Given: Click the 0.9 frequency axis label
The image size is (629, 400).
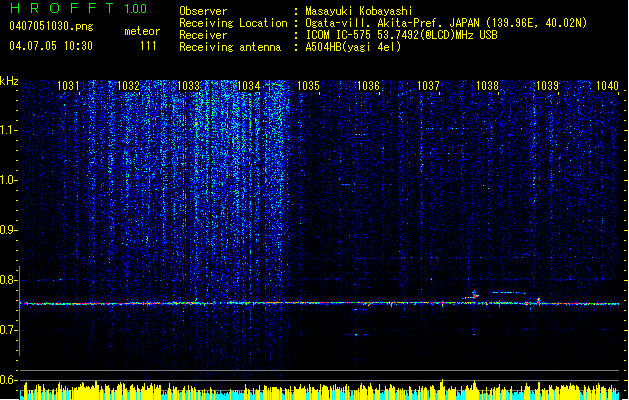Looking at the screenshot, I should coord(8,230).
